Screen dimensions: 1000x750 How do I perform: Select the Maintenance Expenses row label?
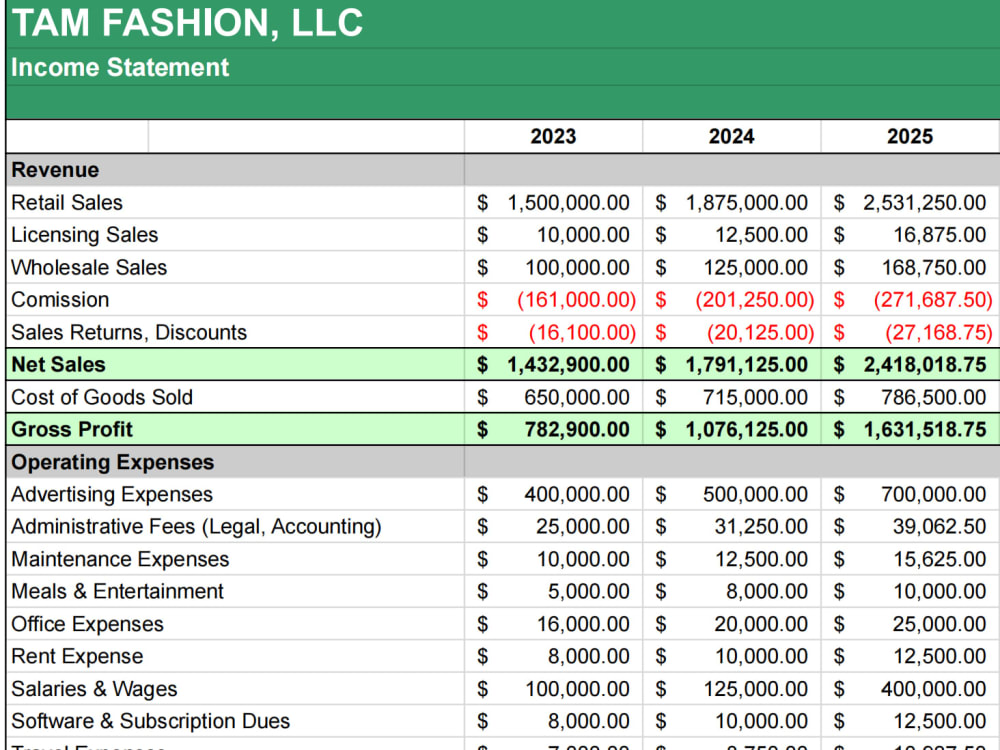click(121, 559)
